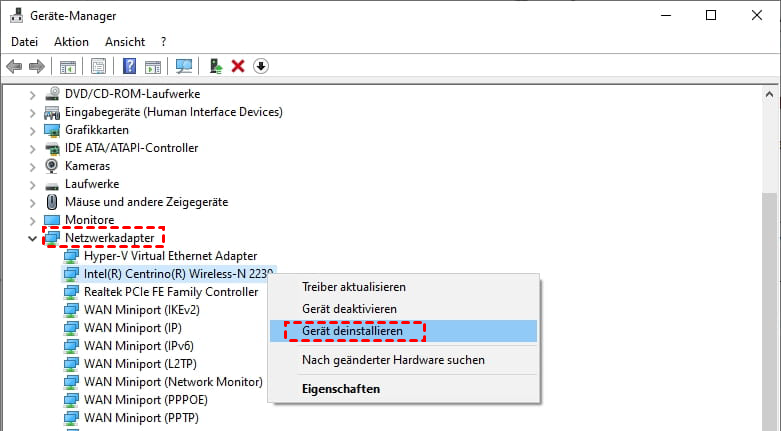
Task: Click the Geräte-Manager title bar icon
Action: coord(16,15)
